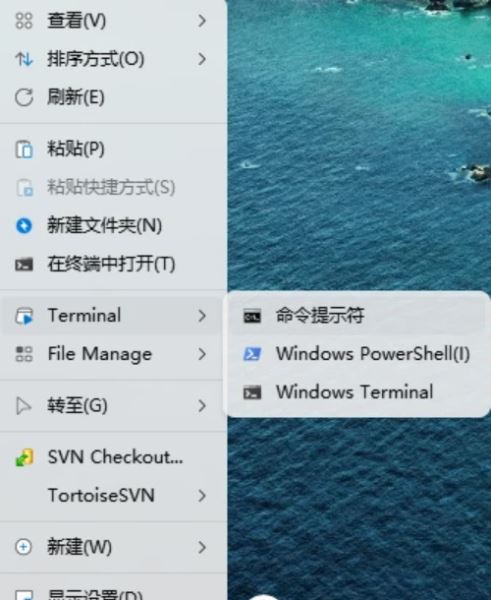Expand the 查看(V) submenu chevron
This screenshot has width=491, height=600.
[x=202, y=21]
